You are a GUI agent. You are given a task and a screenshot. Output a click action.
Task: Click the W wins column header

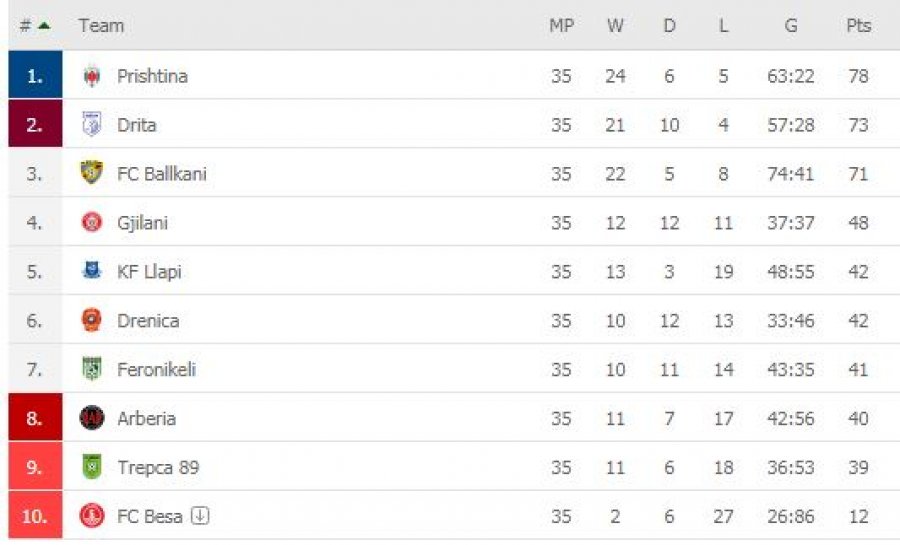(x=615, y=26)
